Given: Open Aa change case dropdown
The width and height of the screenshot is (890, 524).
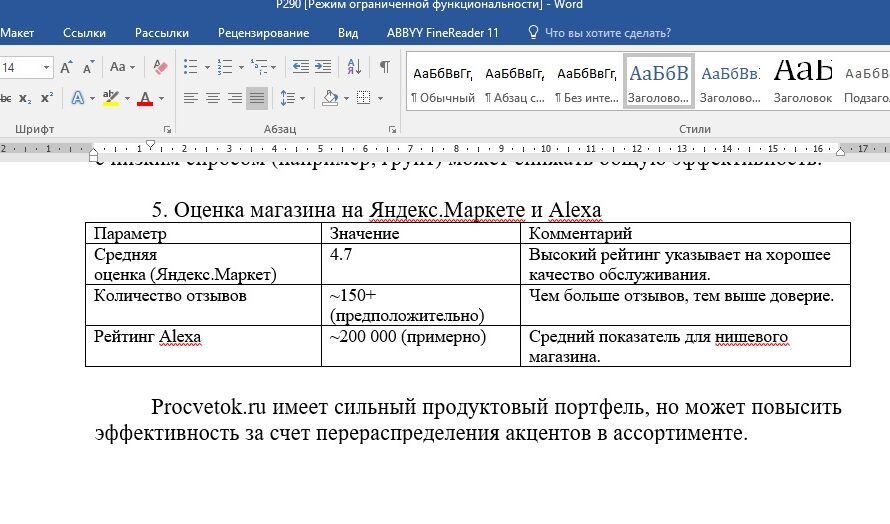Looking at the screenshot, I should click(122, 67).
